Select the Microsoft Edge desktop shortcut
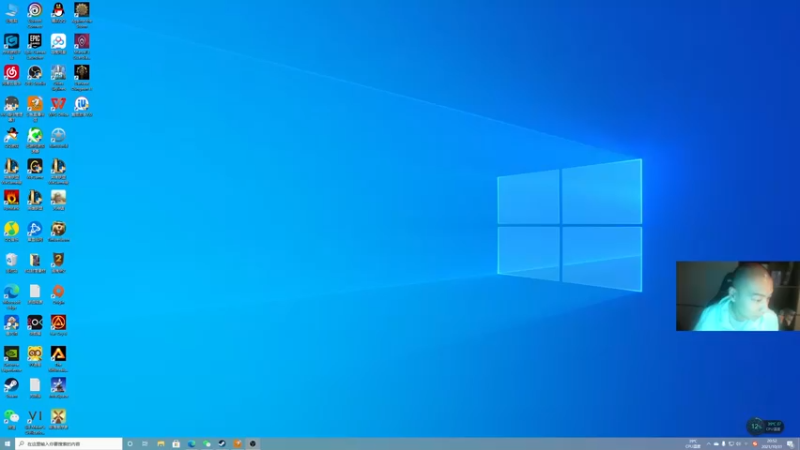 click(11, 296)
